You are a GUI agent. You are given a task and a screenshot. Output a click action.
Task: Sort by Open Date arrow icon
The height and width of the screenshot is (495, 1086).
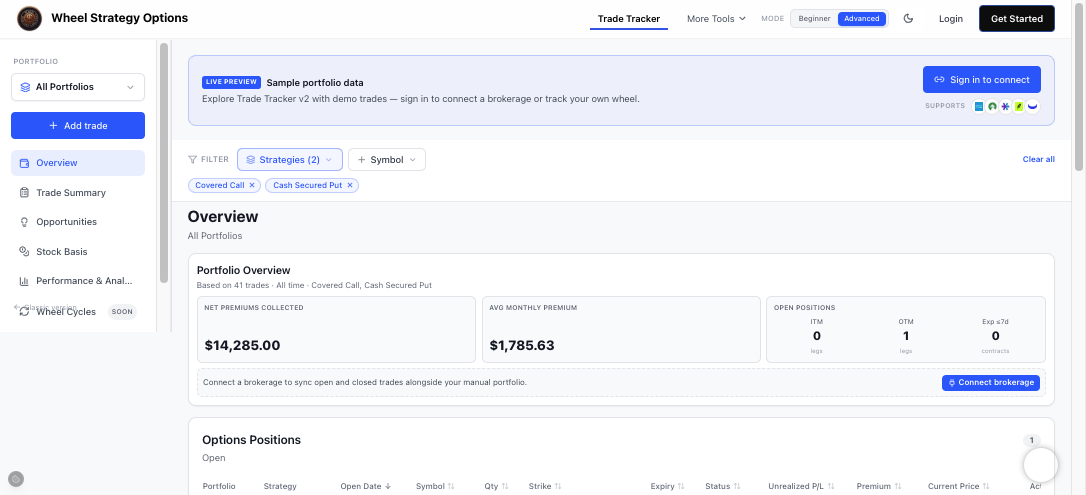click(388, 487)
